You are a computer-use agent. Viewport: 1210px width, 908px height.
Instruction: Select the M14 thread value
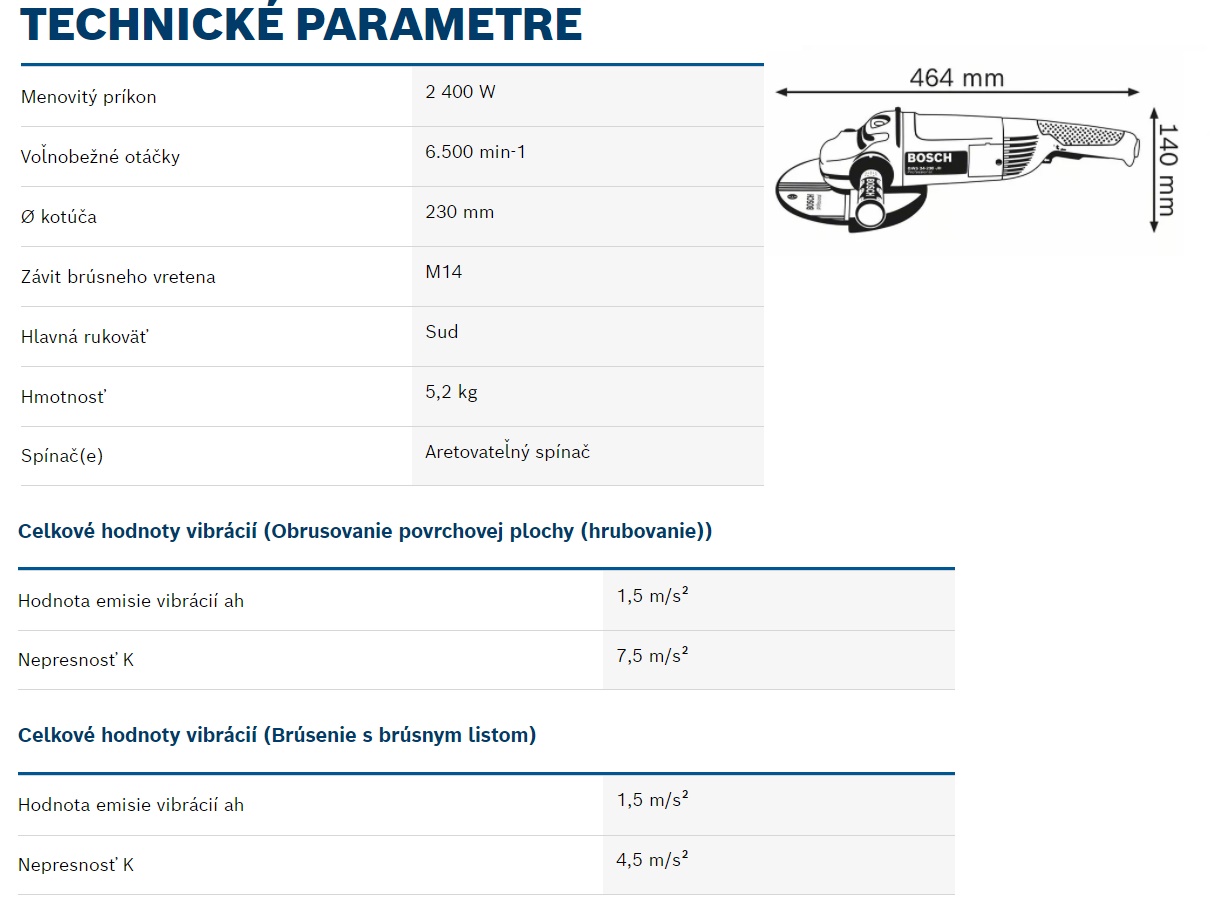tap(443, 272)
